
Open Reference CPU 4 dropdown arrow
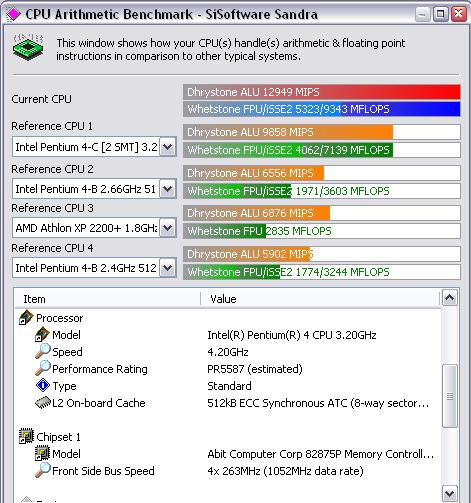(167, 267)
